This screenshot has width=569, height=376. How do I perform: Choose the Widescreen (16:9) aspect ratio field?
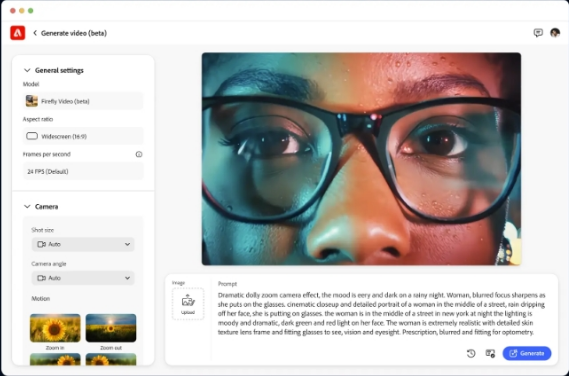coord(83,136)
